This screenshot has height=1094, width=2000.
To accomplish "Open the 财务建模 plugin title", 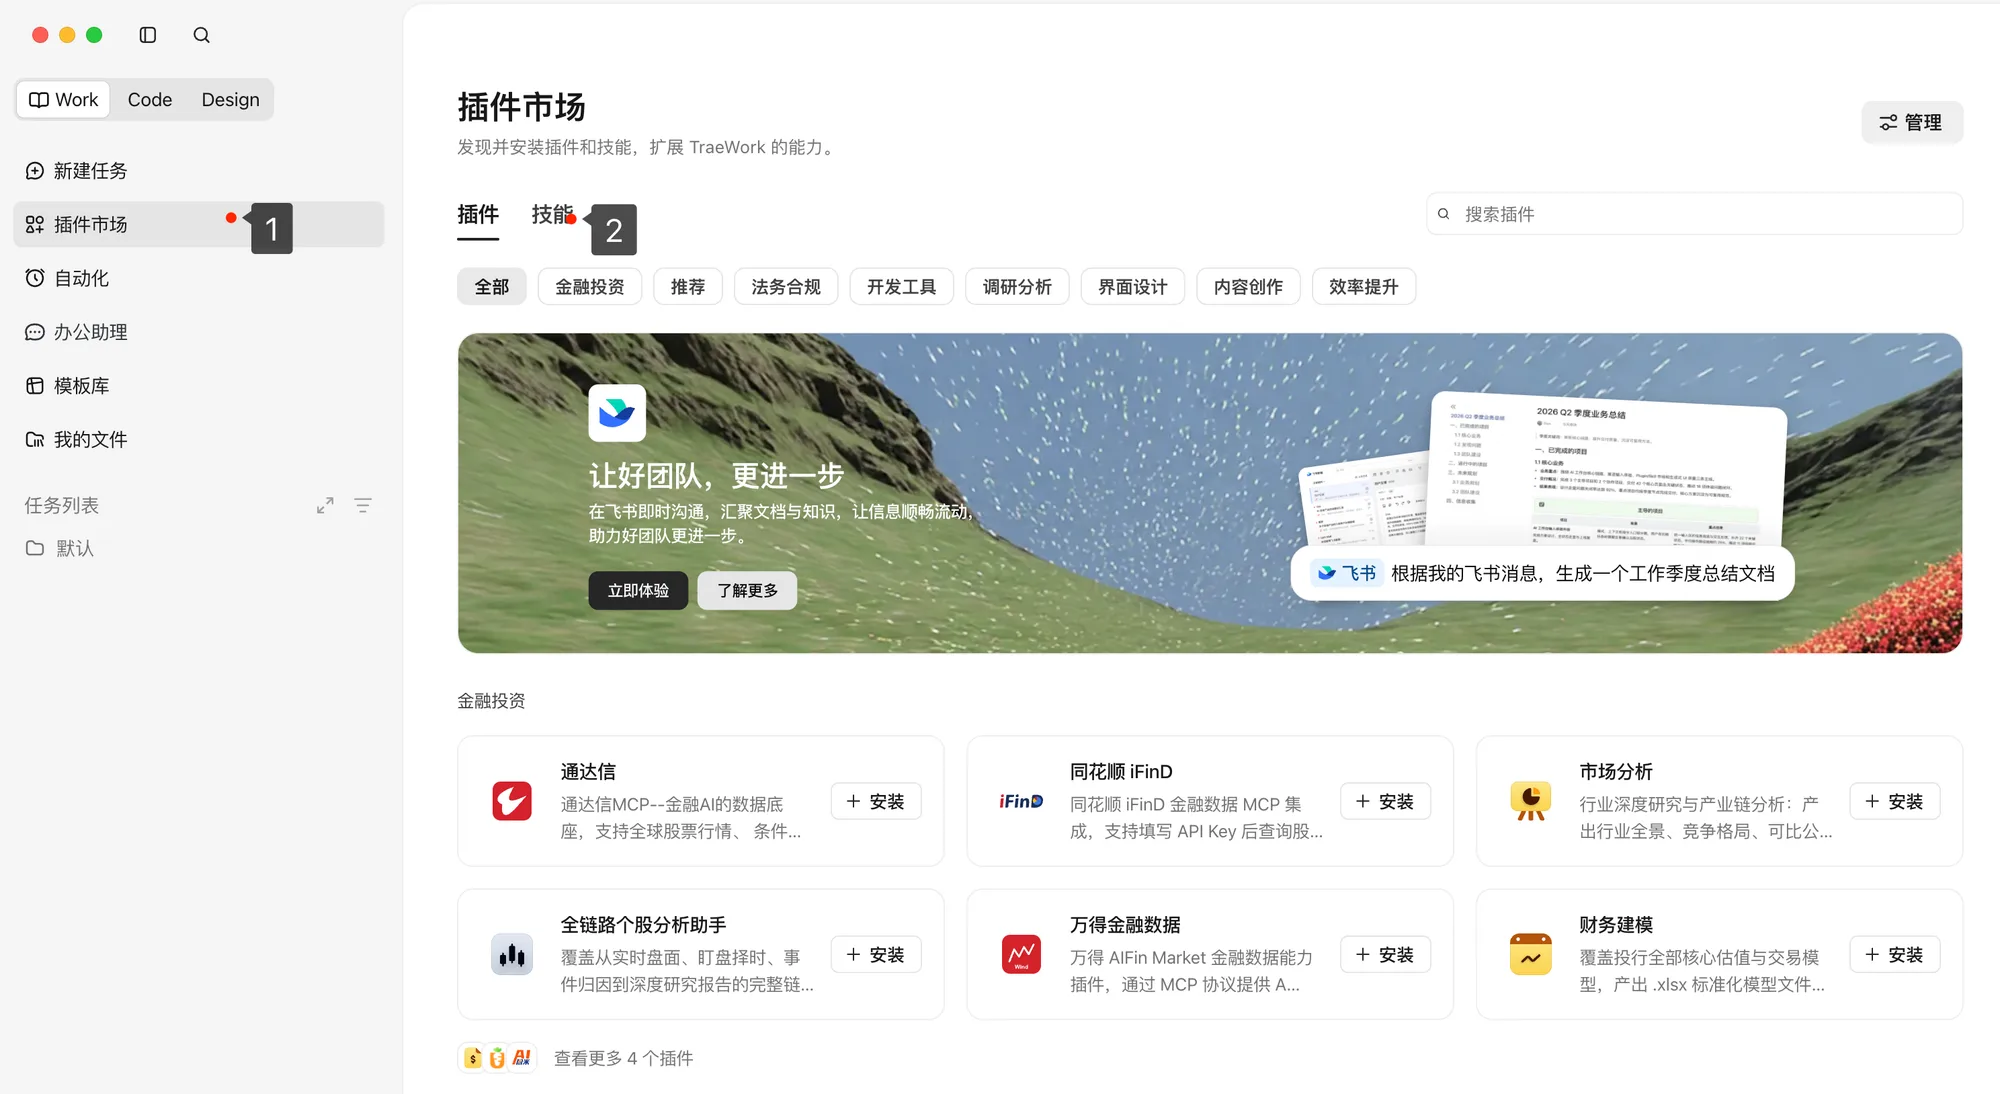I will 1616,925.
